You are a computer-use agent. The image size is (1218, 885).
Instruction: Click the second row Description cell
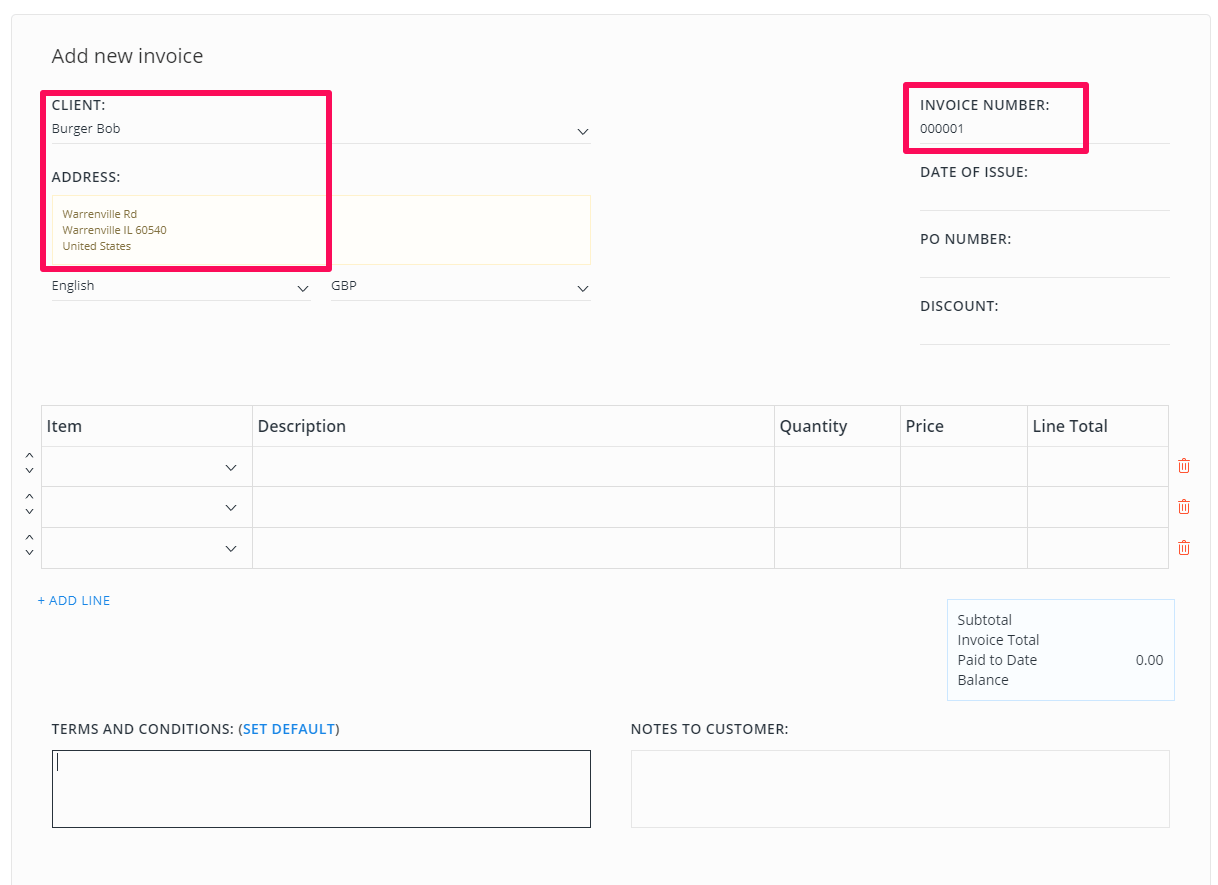click(513, 508)
